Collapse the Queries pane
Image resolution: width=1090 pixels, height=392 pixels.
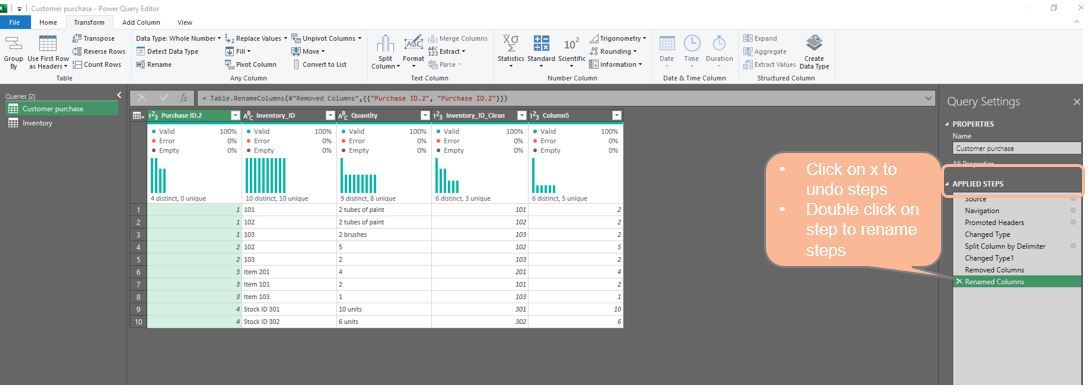[x=119, y=95]
